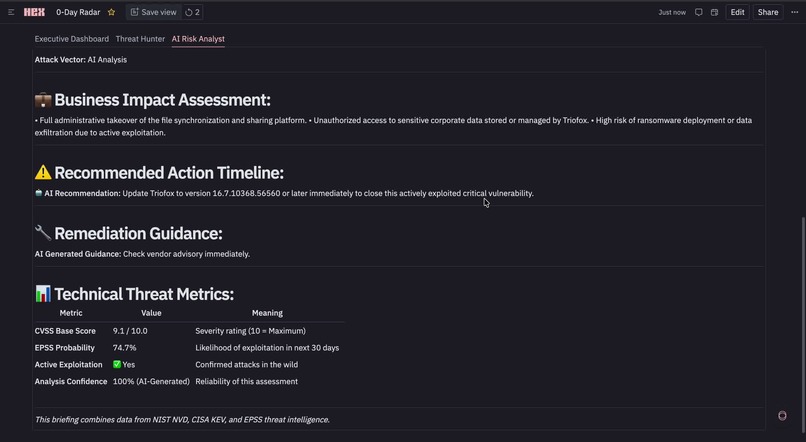806x442 pixels.
Task: Click the Edit button
Action: [737, 12]
